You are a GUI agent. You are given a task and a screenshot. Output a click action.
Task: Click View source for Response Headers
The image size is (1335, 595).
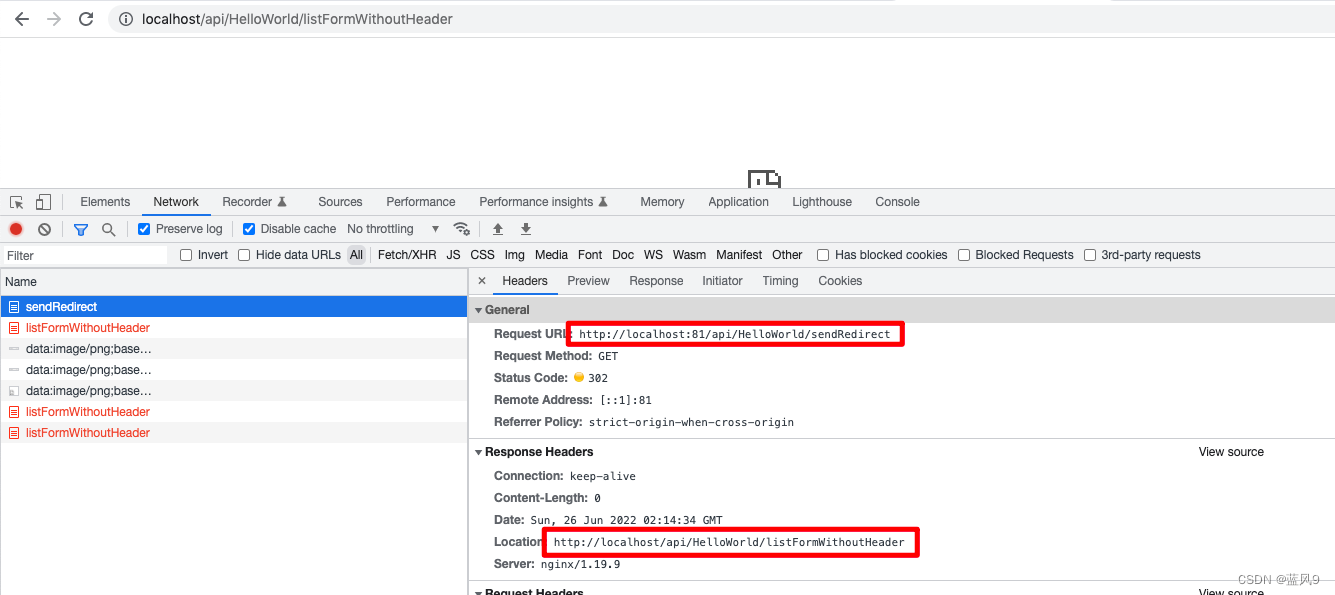pyautogui.click(x=1231, y=452)
